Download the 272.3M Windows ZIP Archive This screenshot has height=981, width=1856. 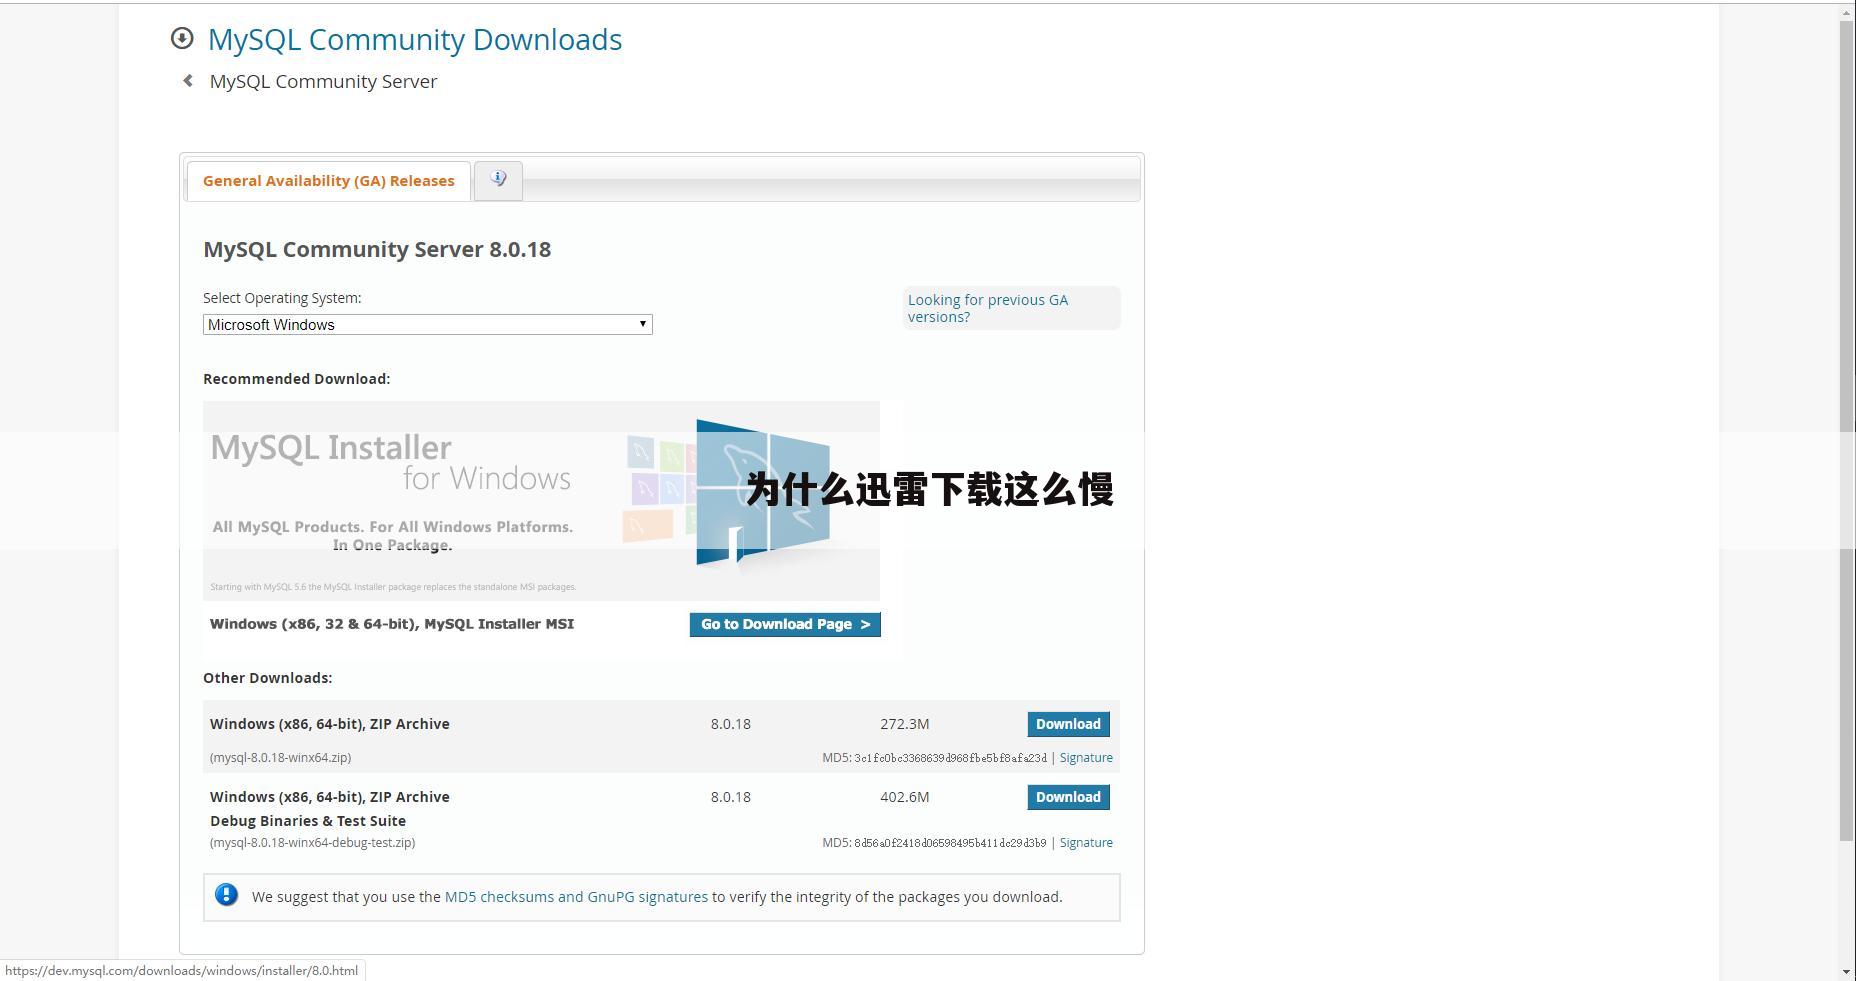[x=1068, y=724]
